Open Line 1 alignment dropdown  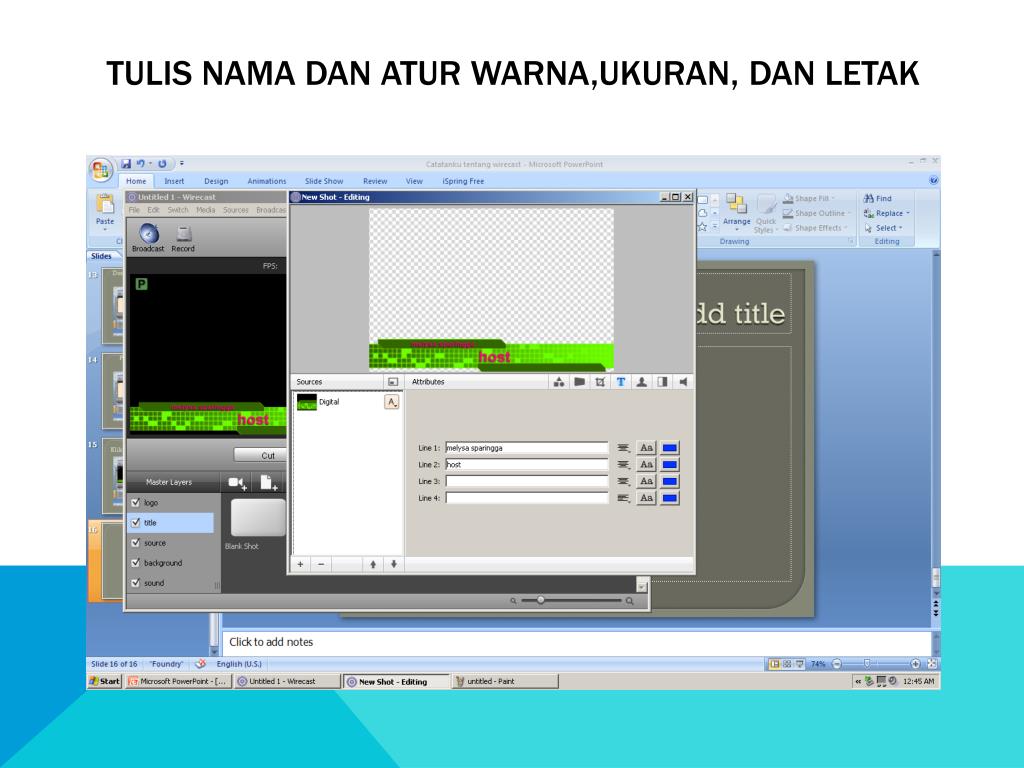[624, 448]
